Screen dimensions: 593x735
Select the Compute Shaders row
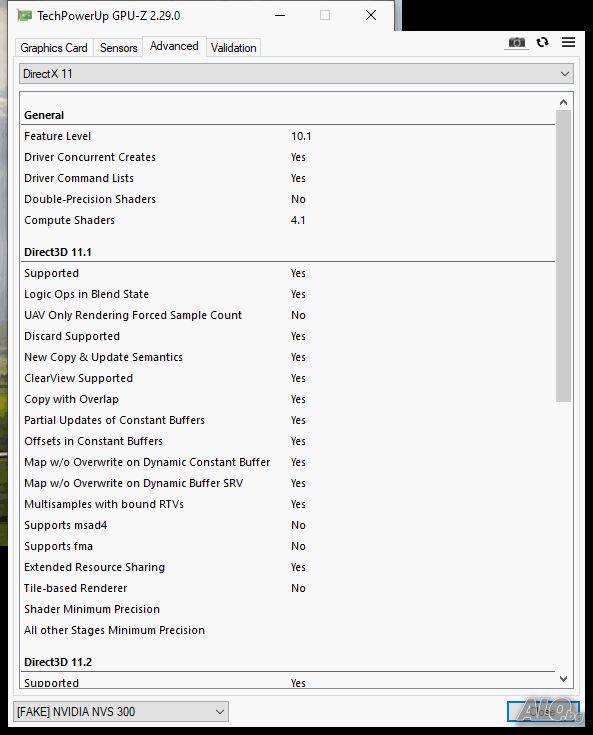coord(288,220)
